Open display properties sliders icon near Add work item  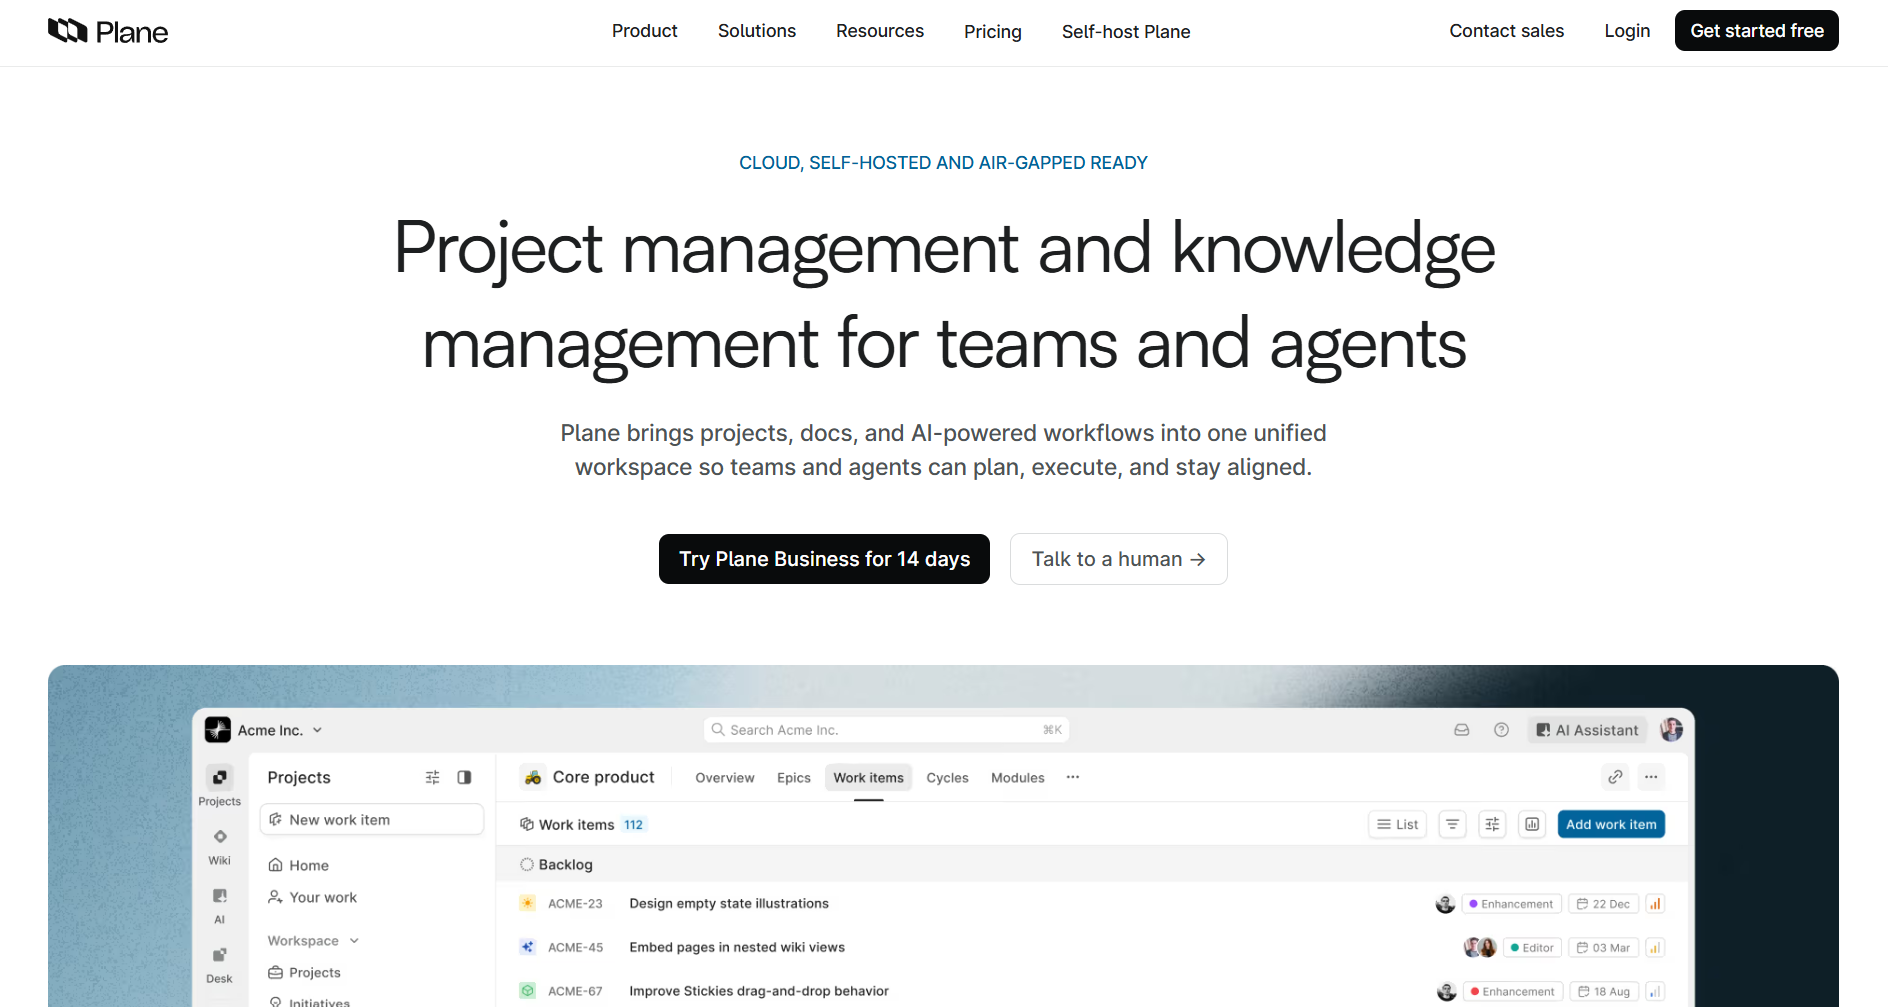pos(1492,824)
